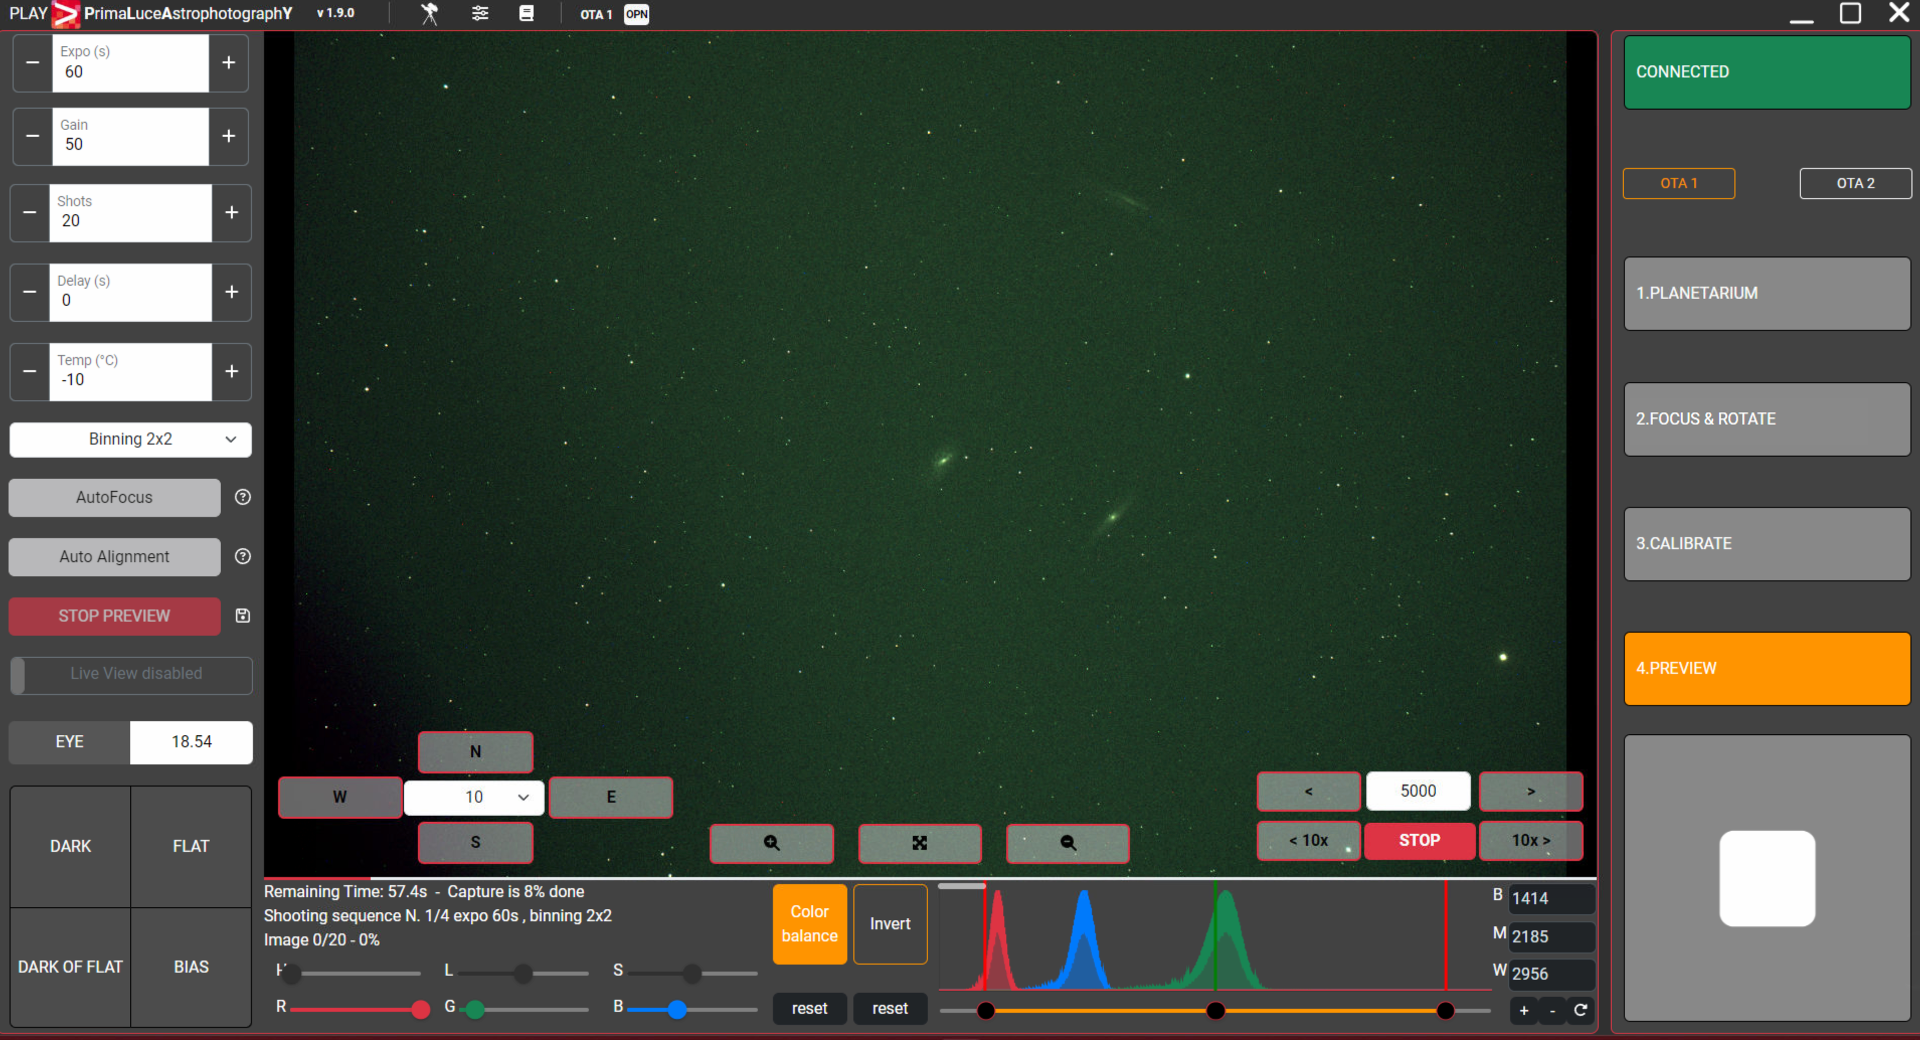Expand the OPN indicator next to OTA 1
The height and width of the screenshot is (1040, 1920).
[636, 14]
